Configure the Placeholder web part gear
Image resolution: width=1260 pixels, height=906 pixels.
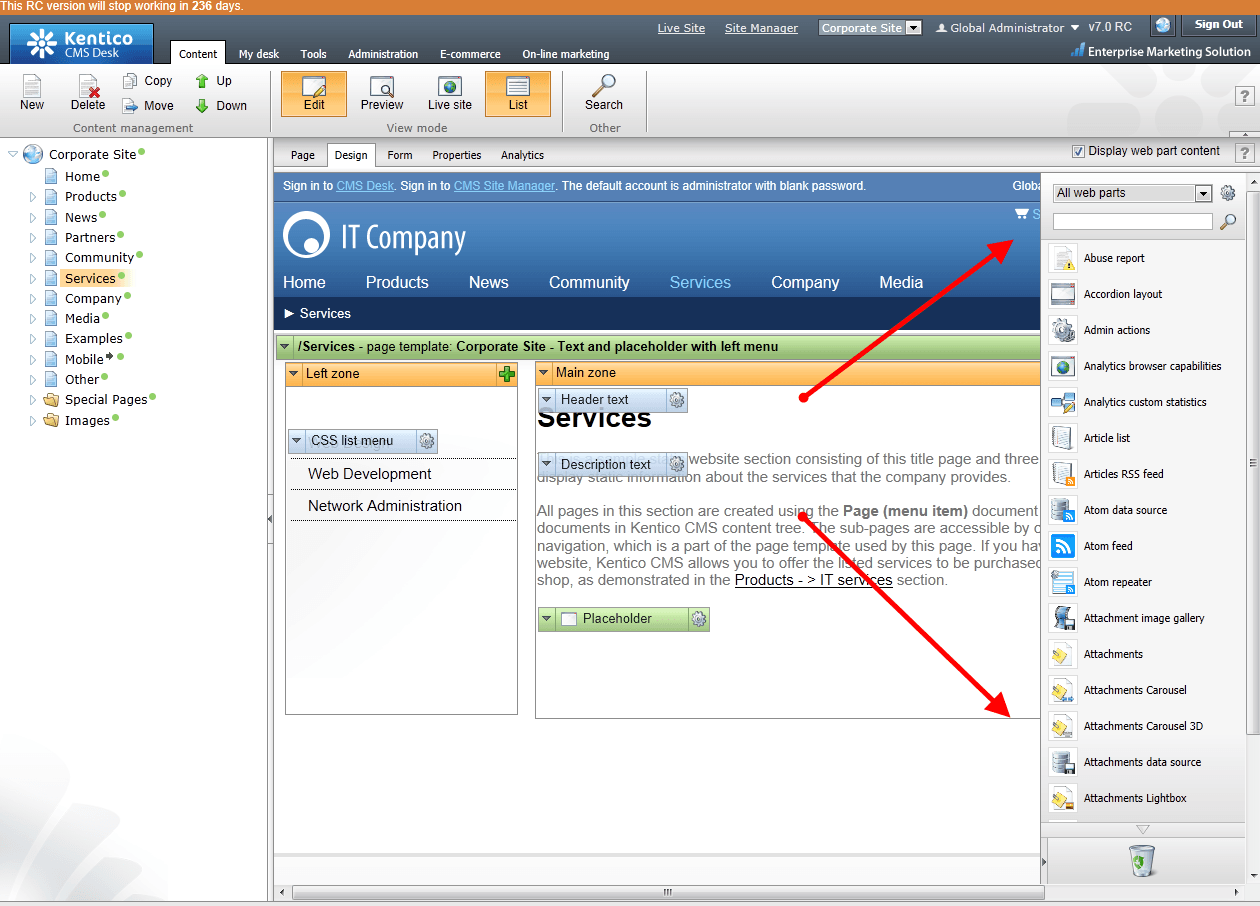pos(699,619)
